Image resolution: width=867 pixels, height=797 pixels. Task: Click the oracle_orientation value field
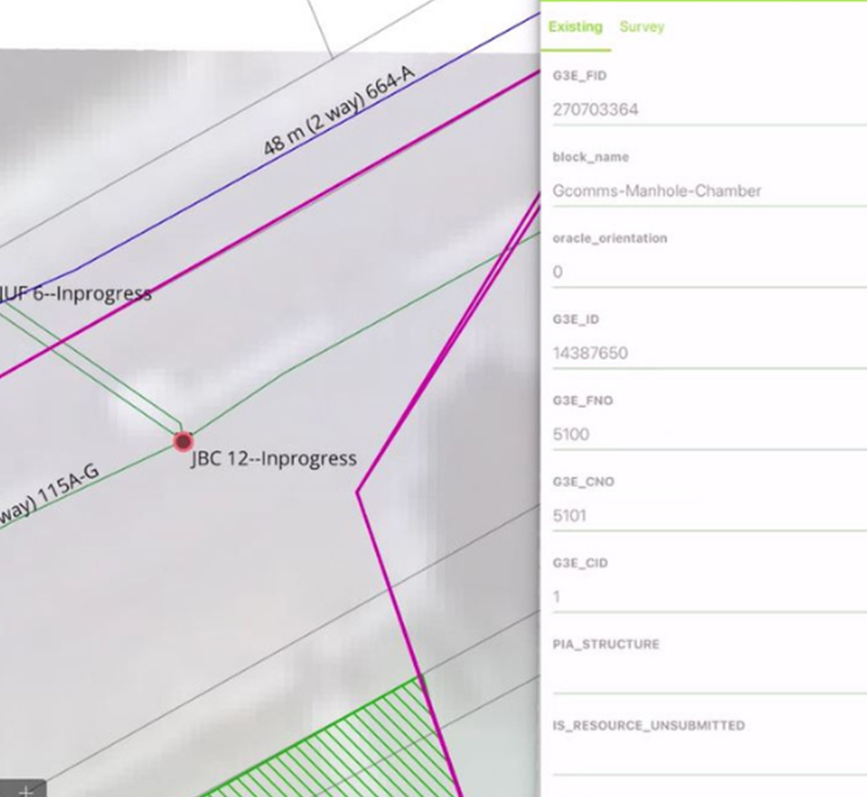700,272
